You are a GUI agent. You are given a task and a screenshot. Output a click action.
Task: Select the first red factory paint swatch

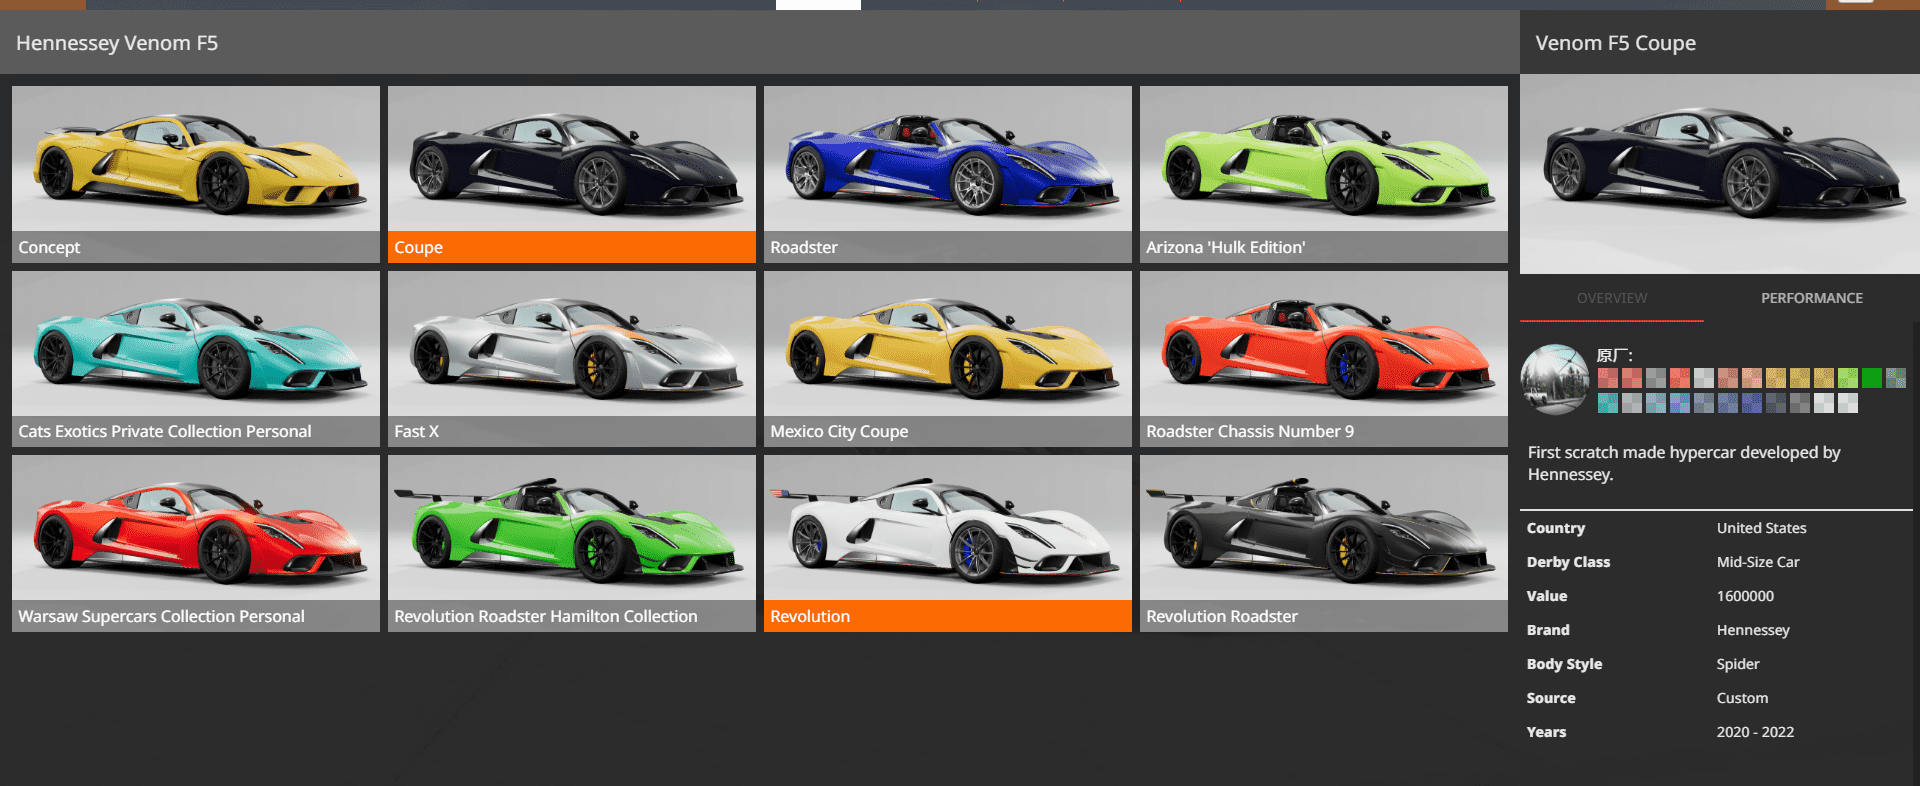coord(1607,378)
